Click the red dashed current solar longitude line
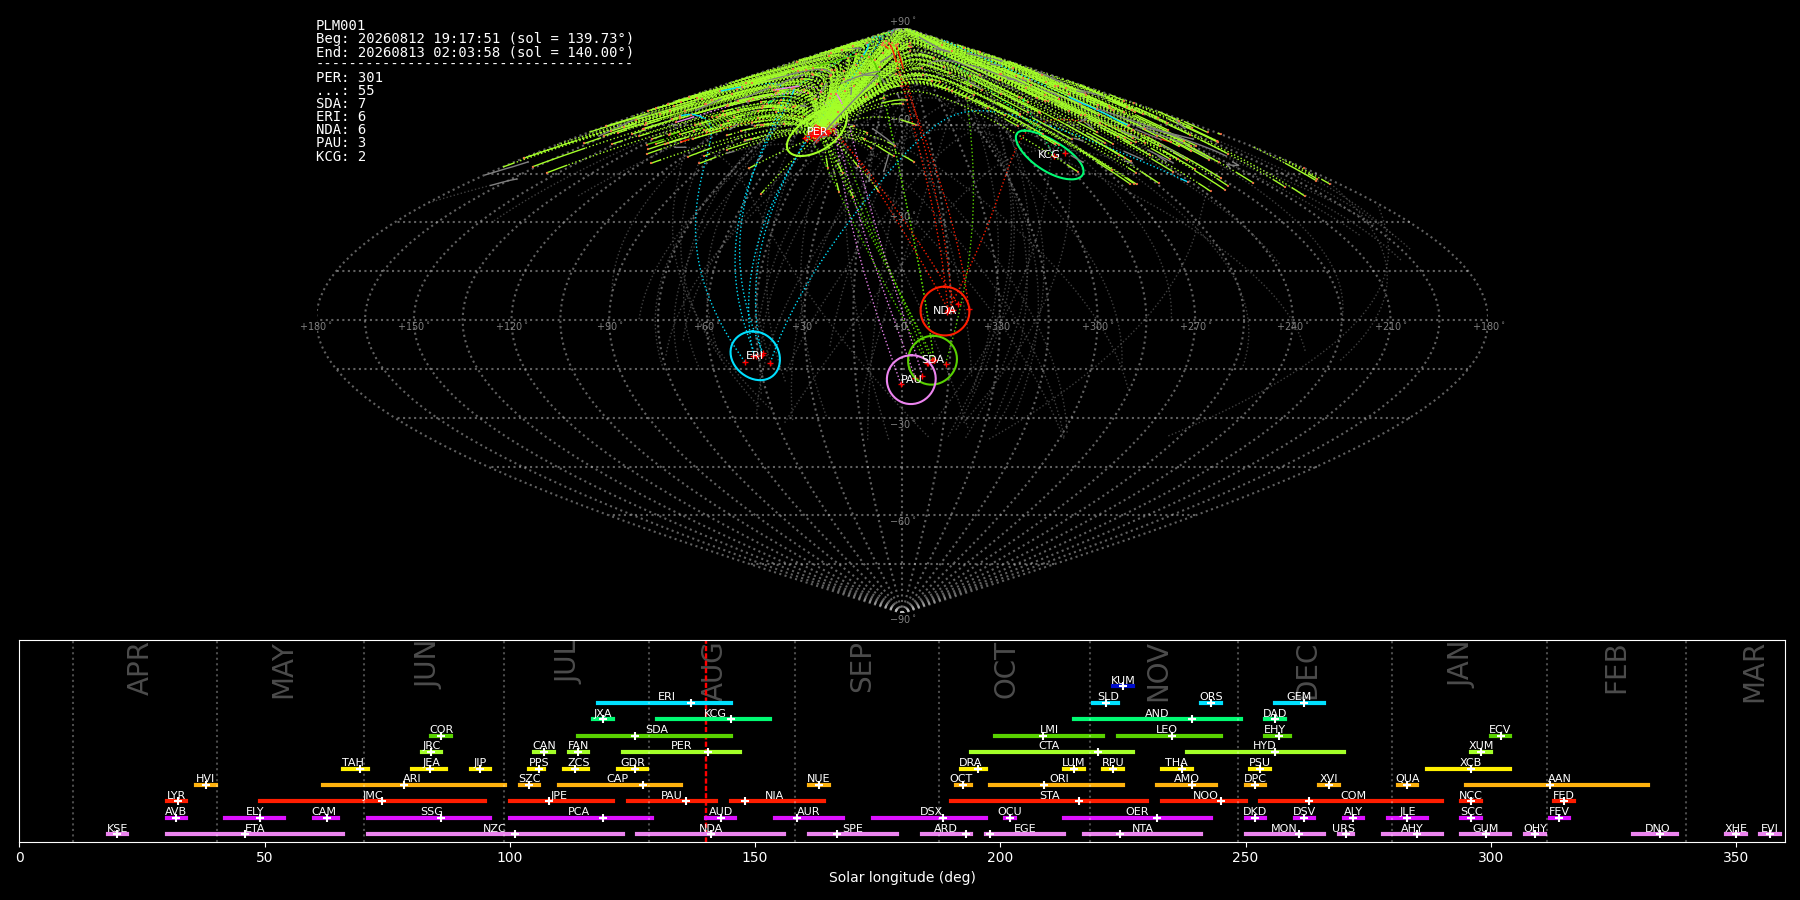Image resolution: width=1800 pixels, height=900 pixels. (x=706, y=741)
